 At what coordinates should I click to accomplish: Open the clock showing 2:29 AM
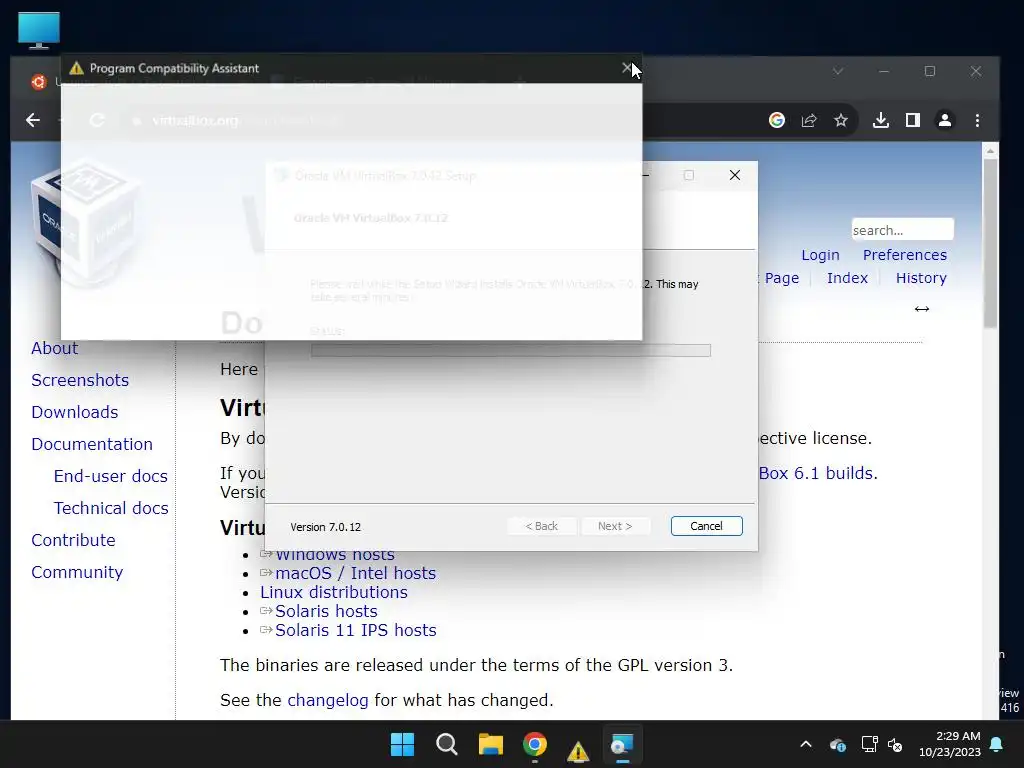(950, 744)
